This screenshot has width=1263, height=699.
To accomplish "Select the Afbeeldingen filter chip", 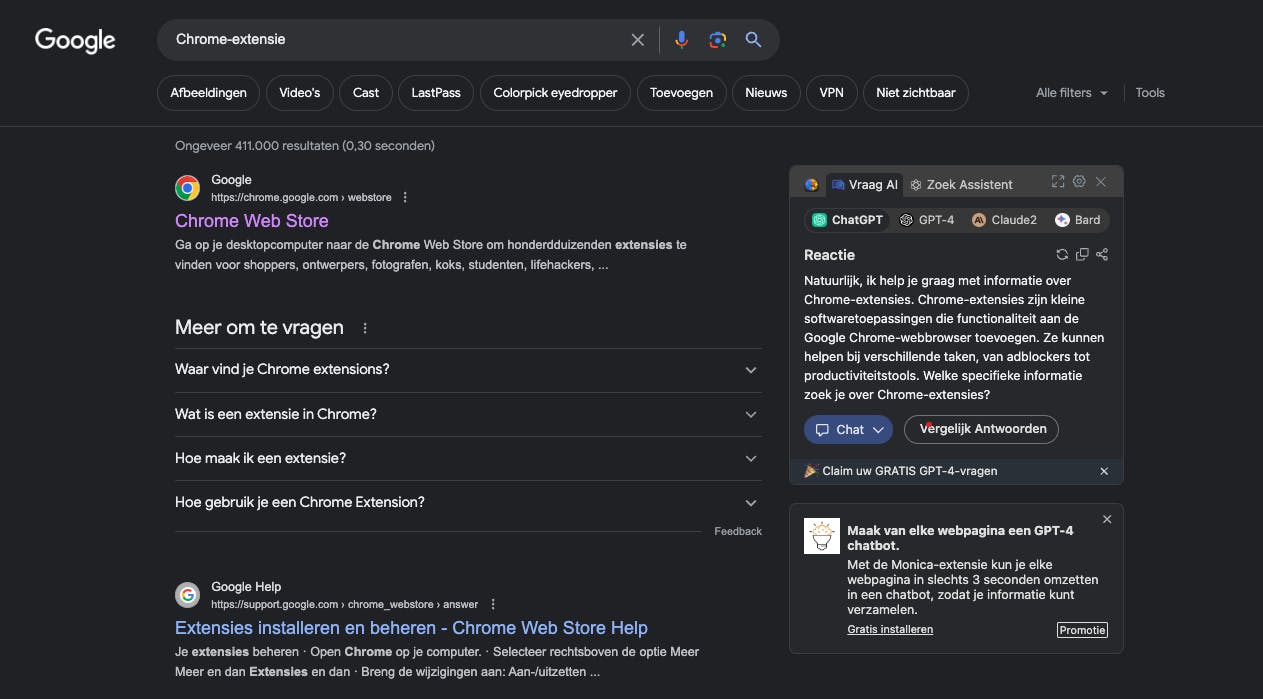I will tap(208, 93).
